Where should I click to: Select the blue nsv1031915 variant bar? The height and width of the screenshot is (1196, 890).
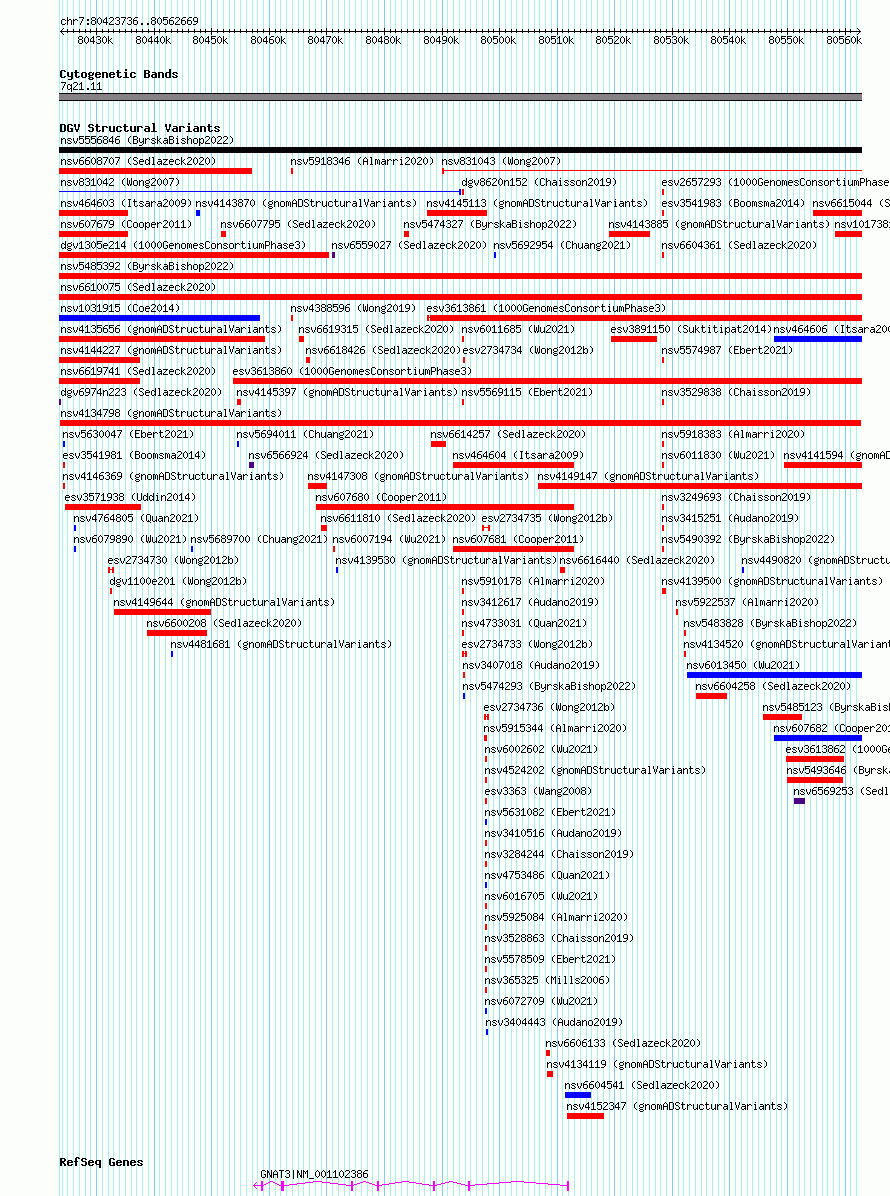[x=159, y=318]
